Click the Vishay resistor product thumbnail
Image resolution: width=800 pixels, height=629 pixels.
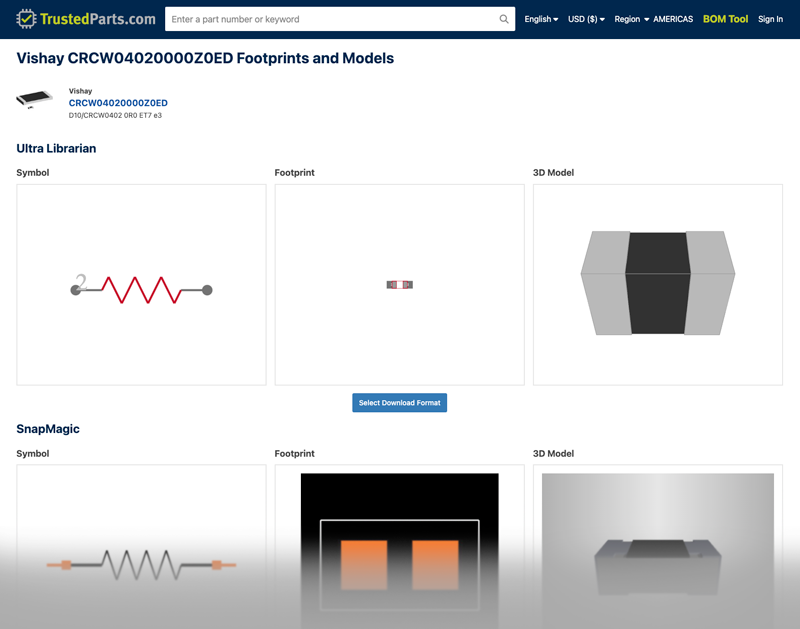pyautogui.click(x=34, y=98)
